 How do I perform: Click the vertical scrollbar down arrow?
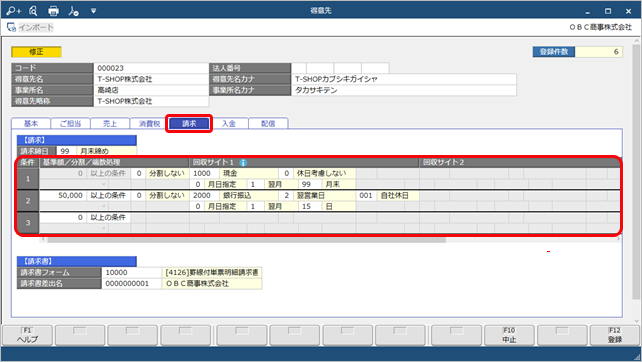tap(636, 321)
